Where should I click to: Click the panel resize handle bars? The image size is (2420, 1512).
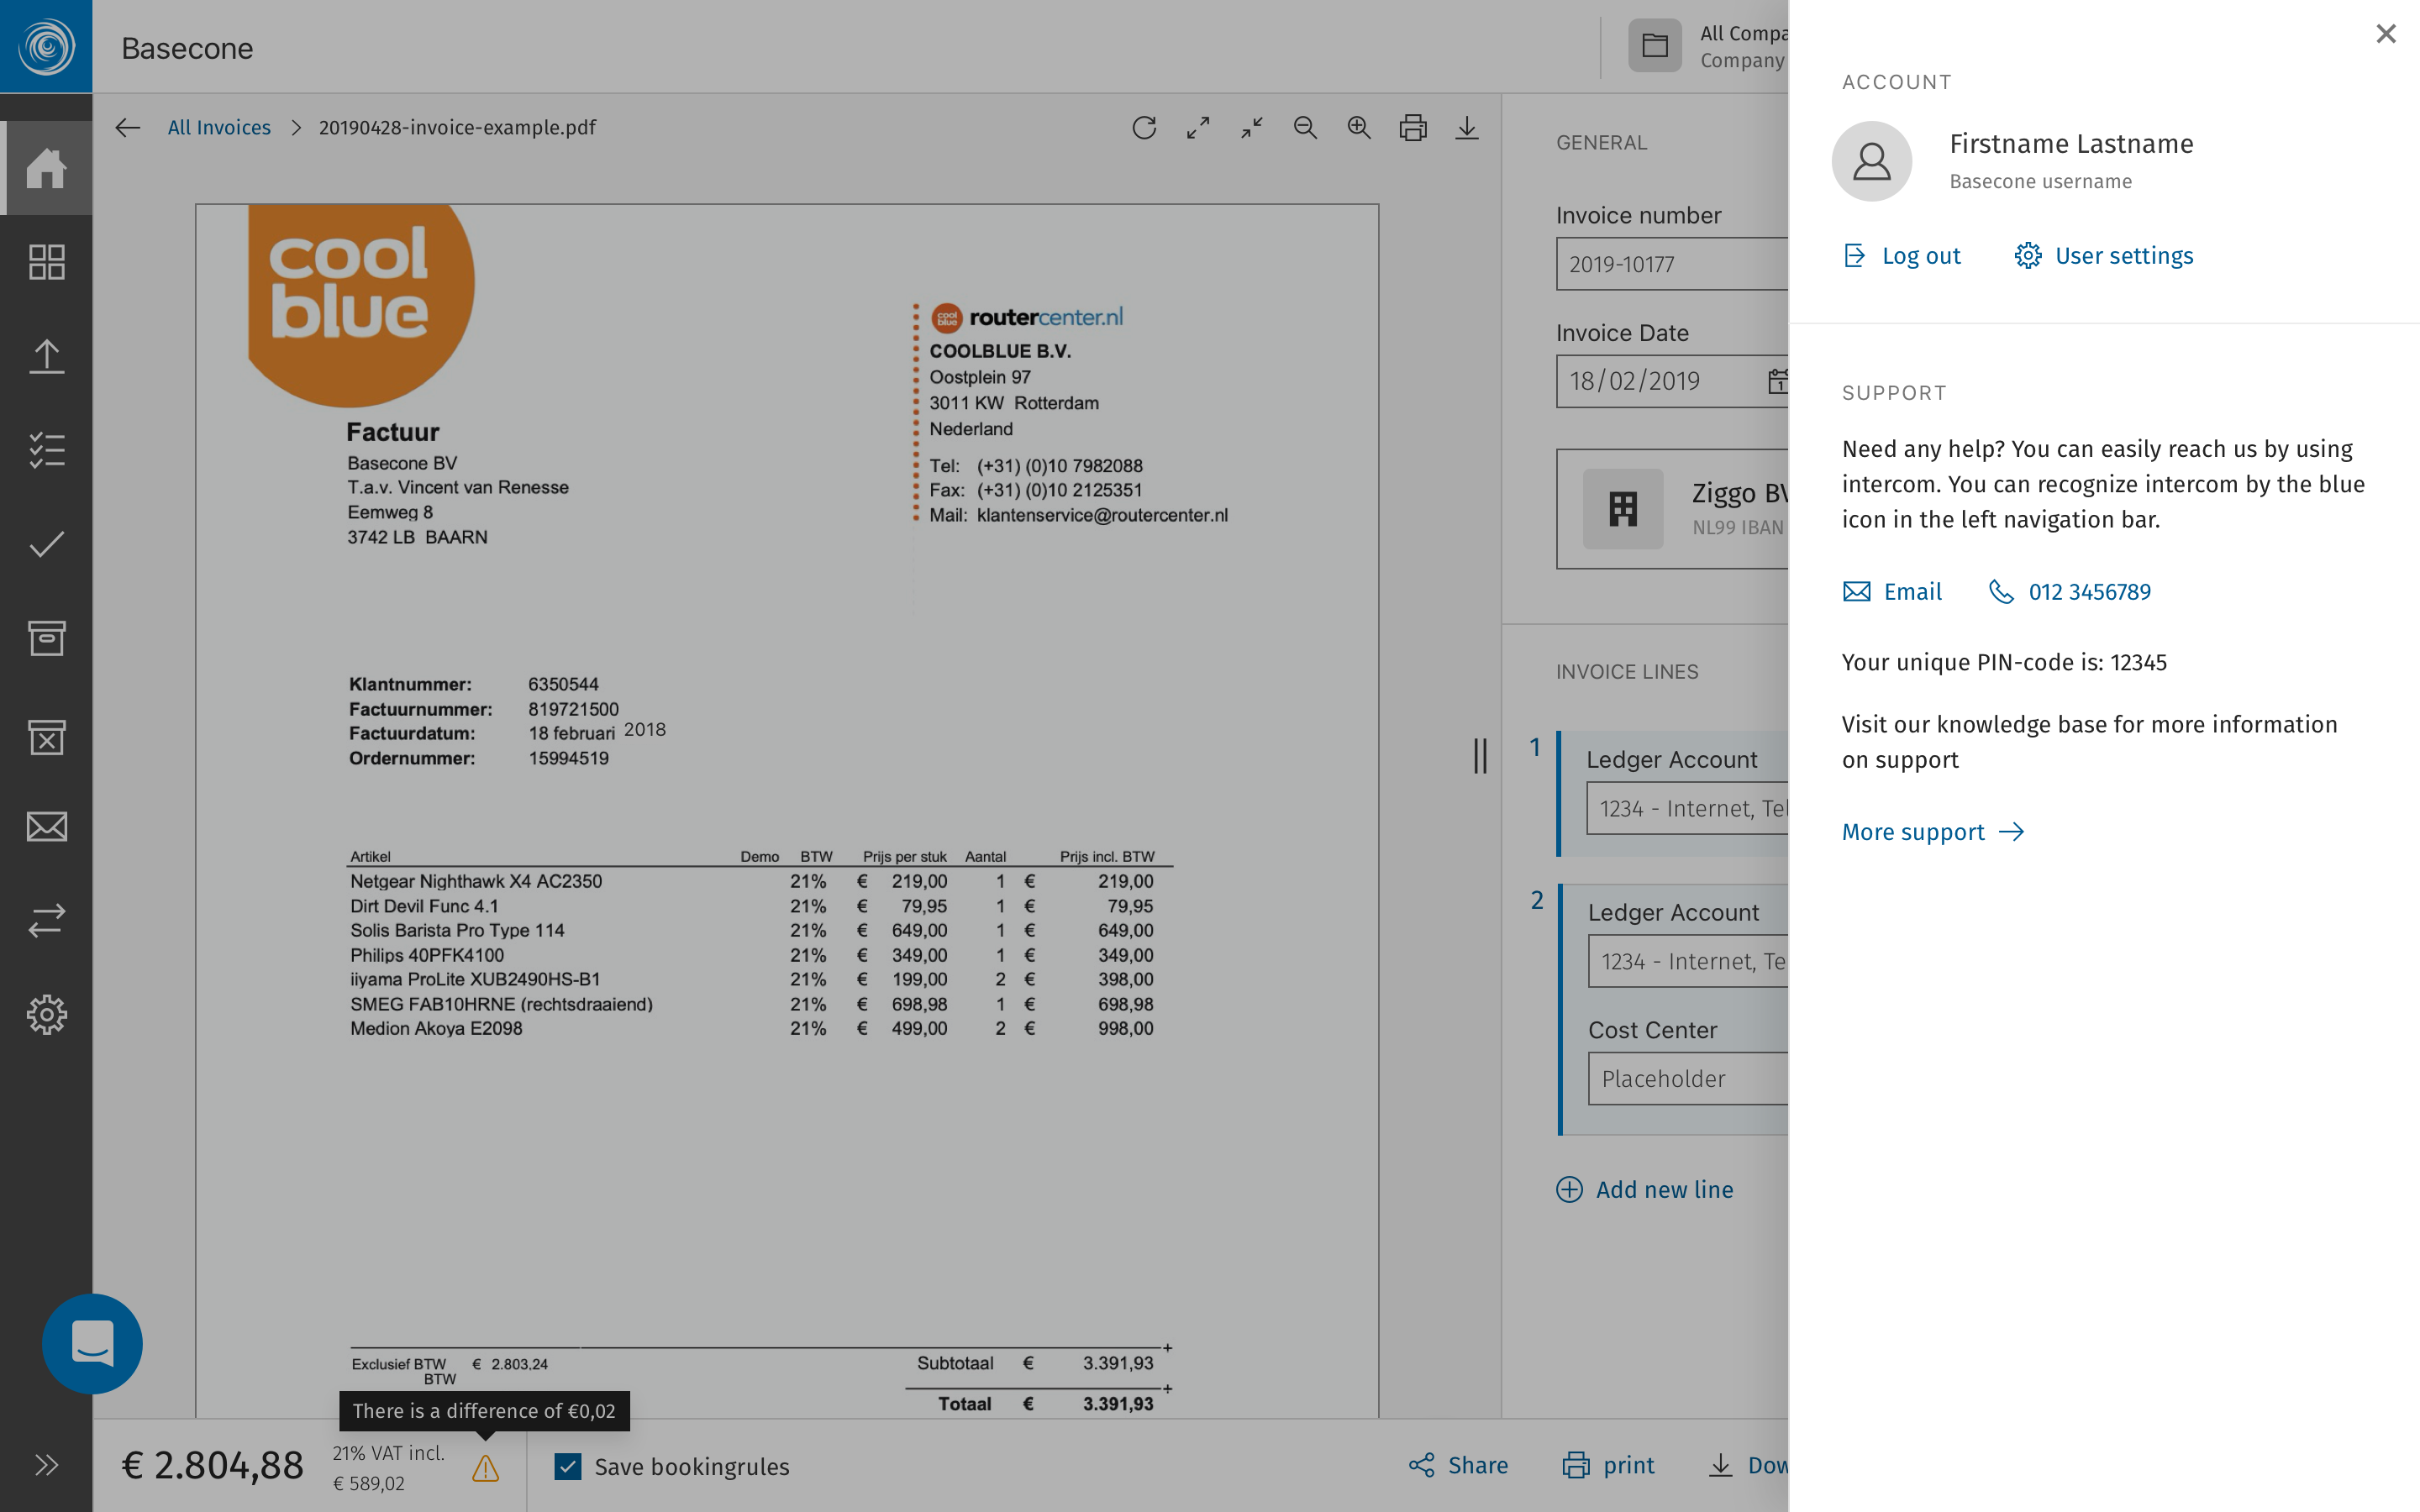coord(1480,756)
